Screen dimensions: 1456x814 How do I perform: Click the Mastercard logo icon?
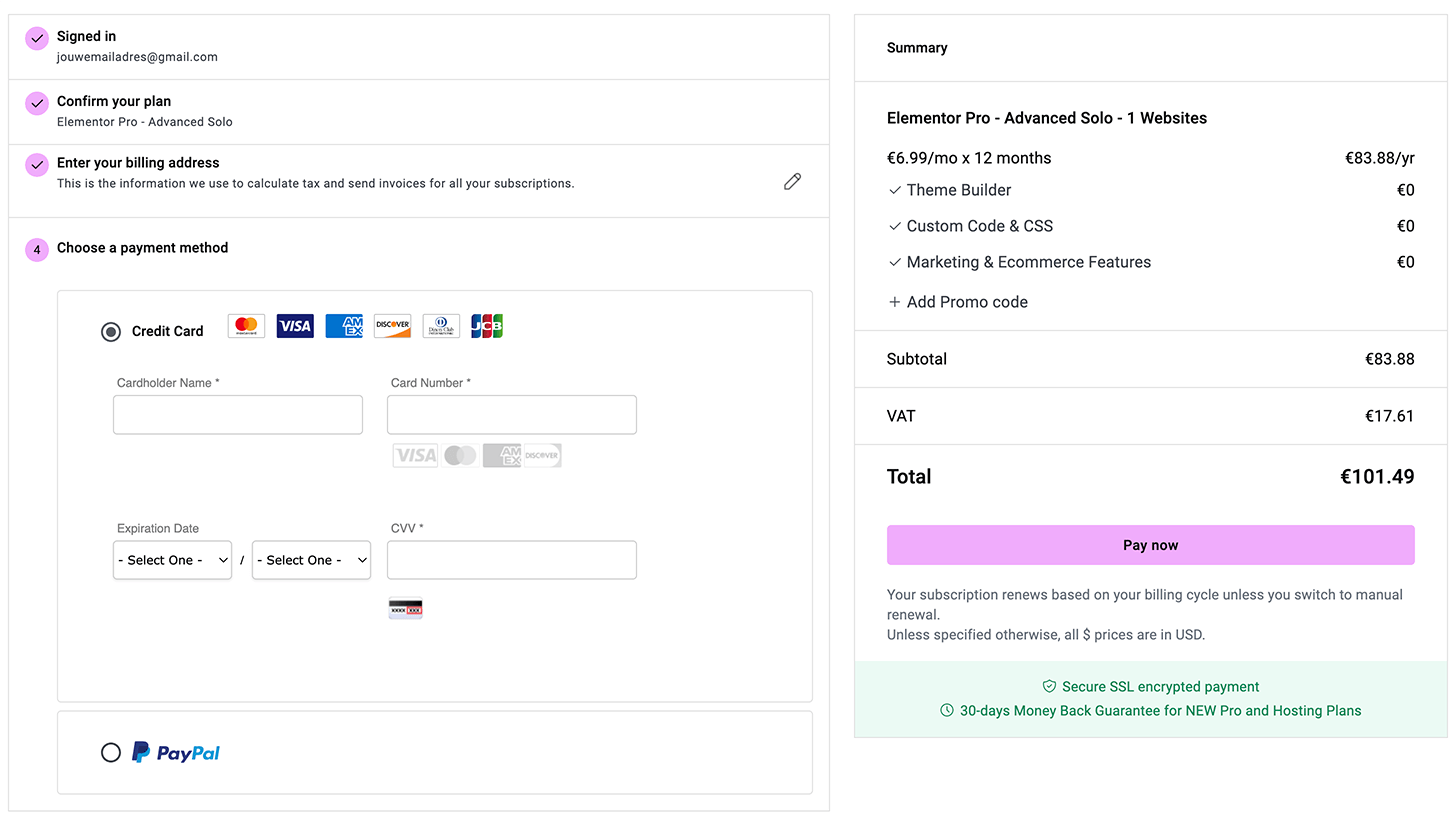tap(246, 326)
